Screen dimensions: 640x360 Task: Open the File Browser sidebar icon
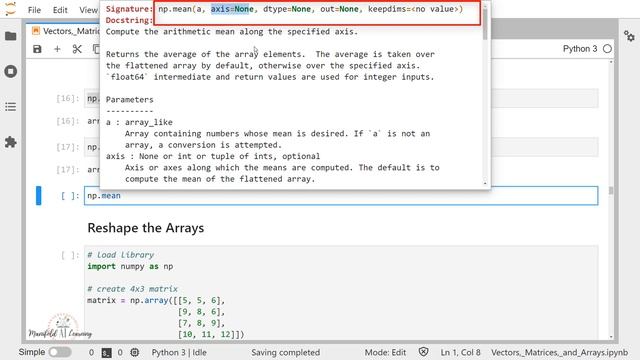(11, 36)
